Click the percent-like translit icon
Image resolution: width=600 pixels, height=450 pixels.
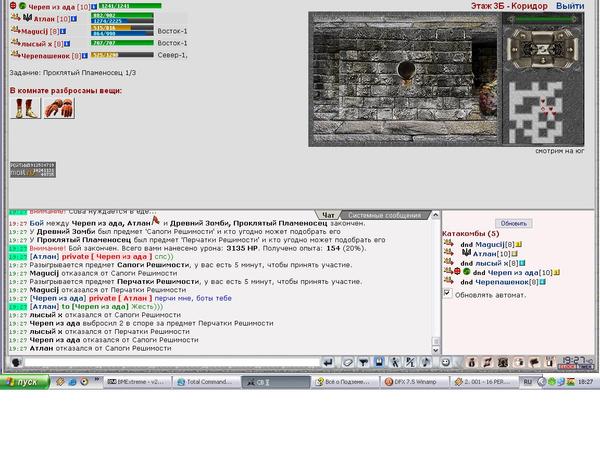point(410,362)
